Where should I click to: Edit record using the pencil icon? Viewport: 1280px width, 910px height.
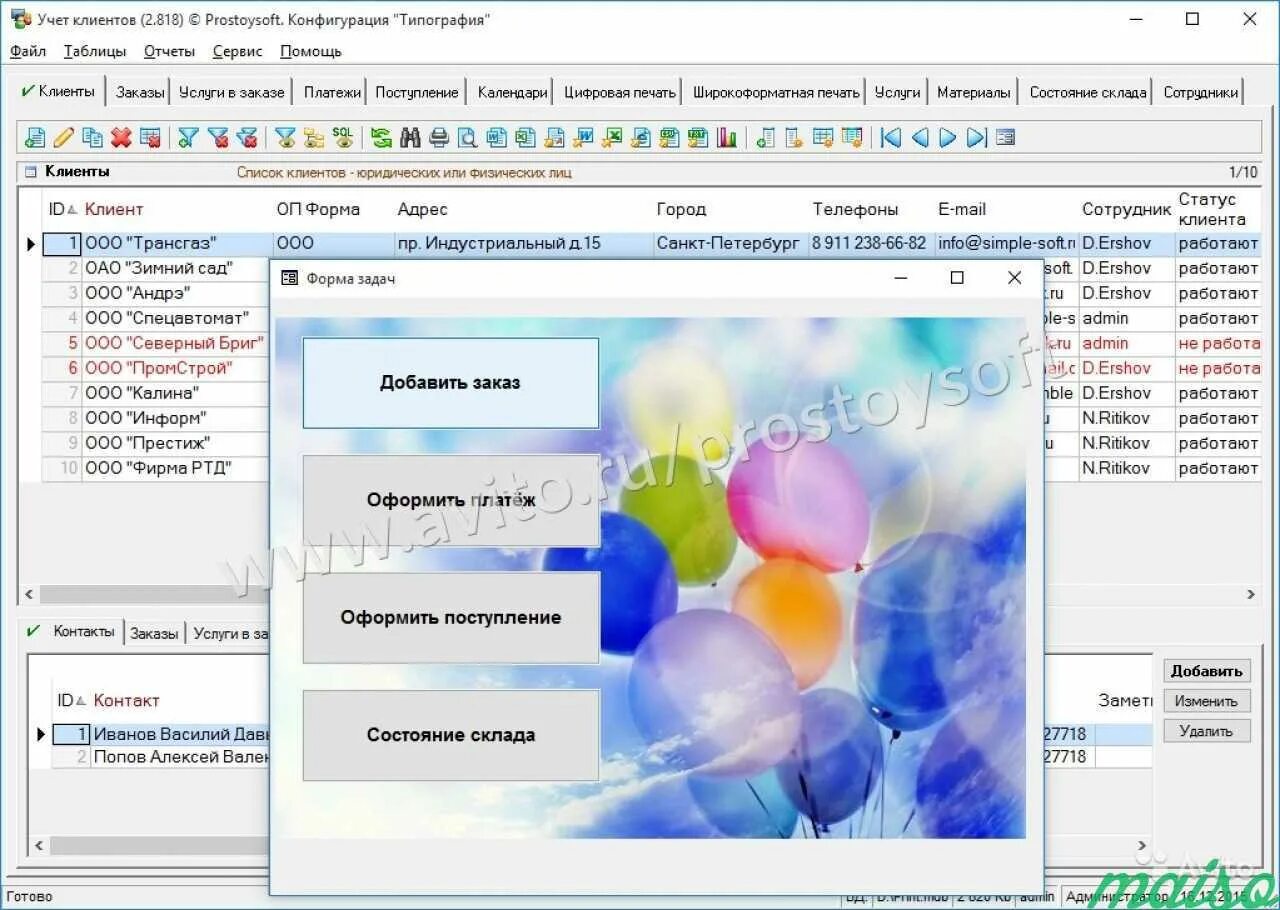(x=63, y=138)
